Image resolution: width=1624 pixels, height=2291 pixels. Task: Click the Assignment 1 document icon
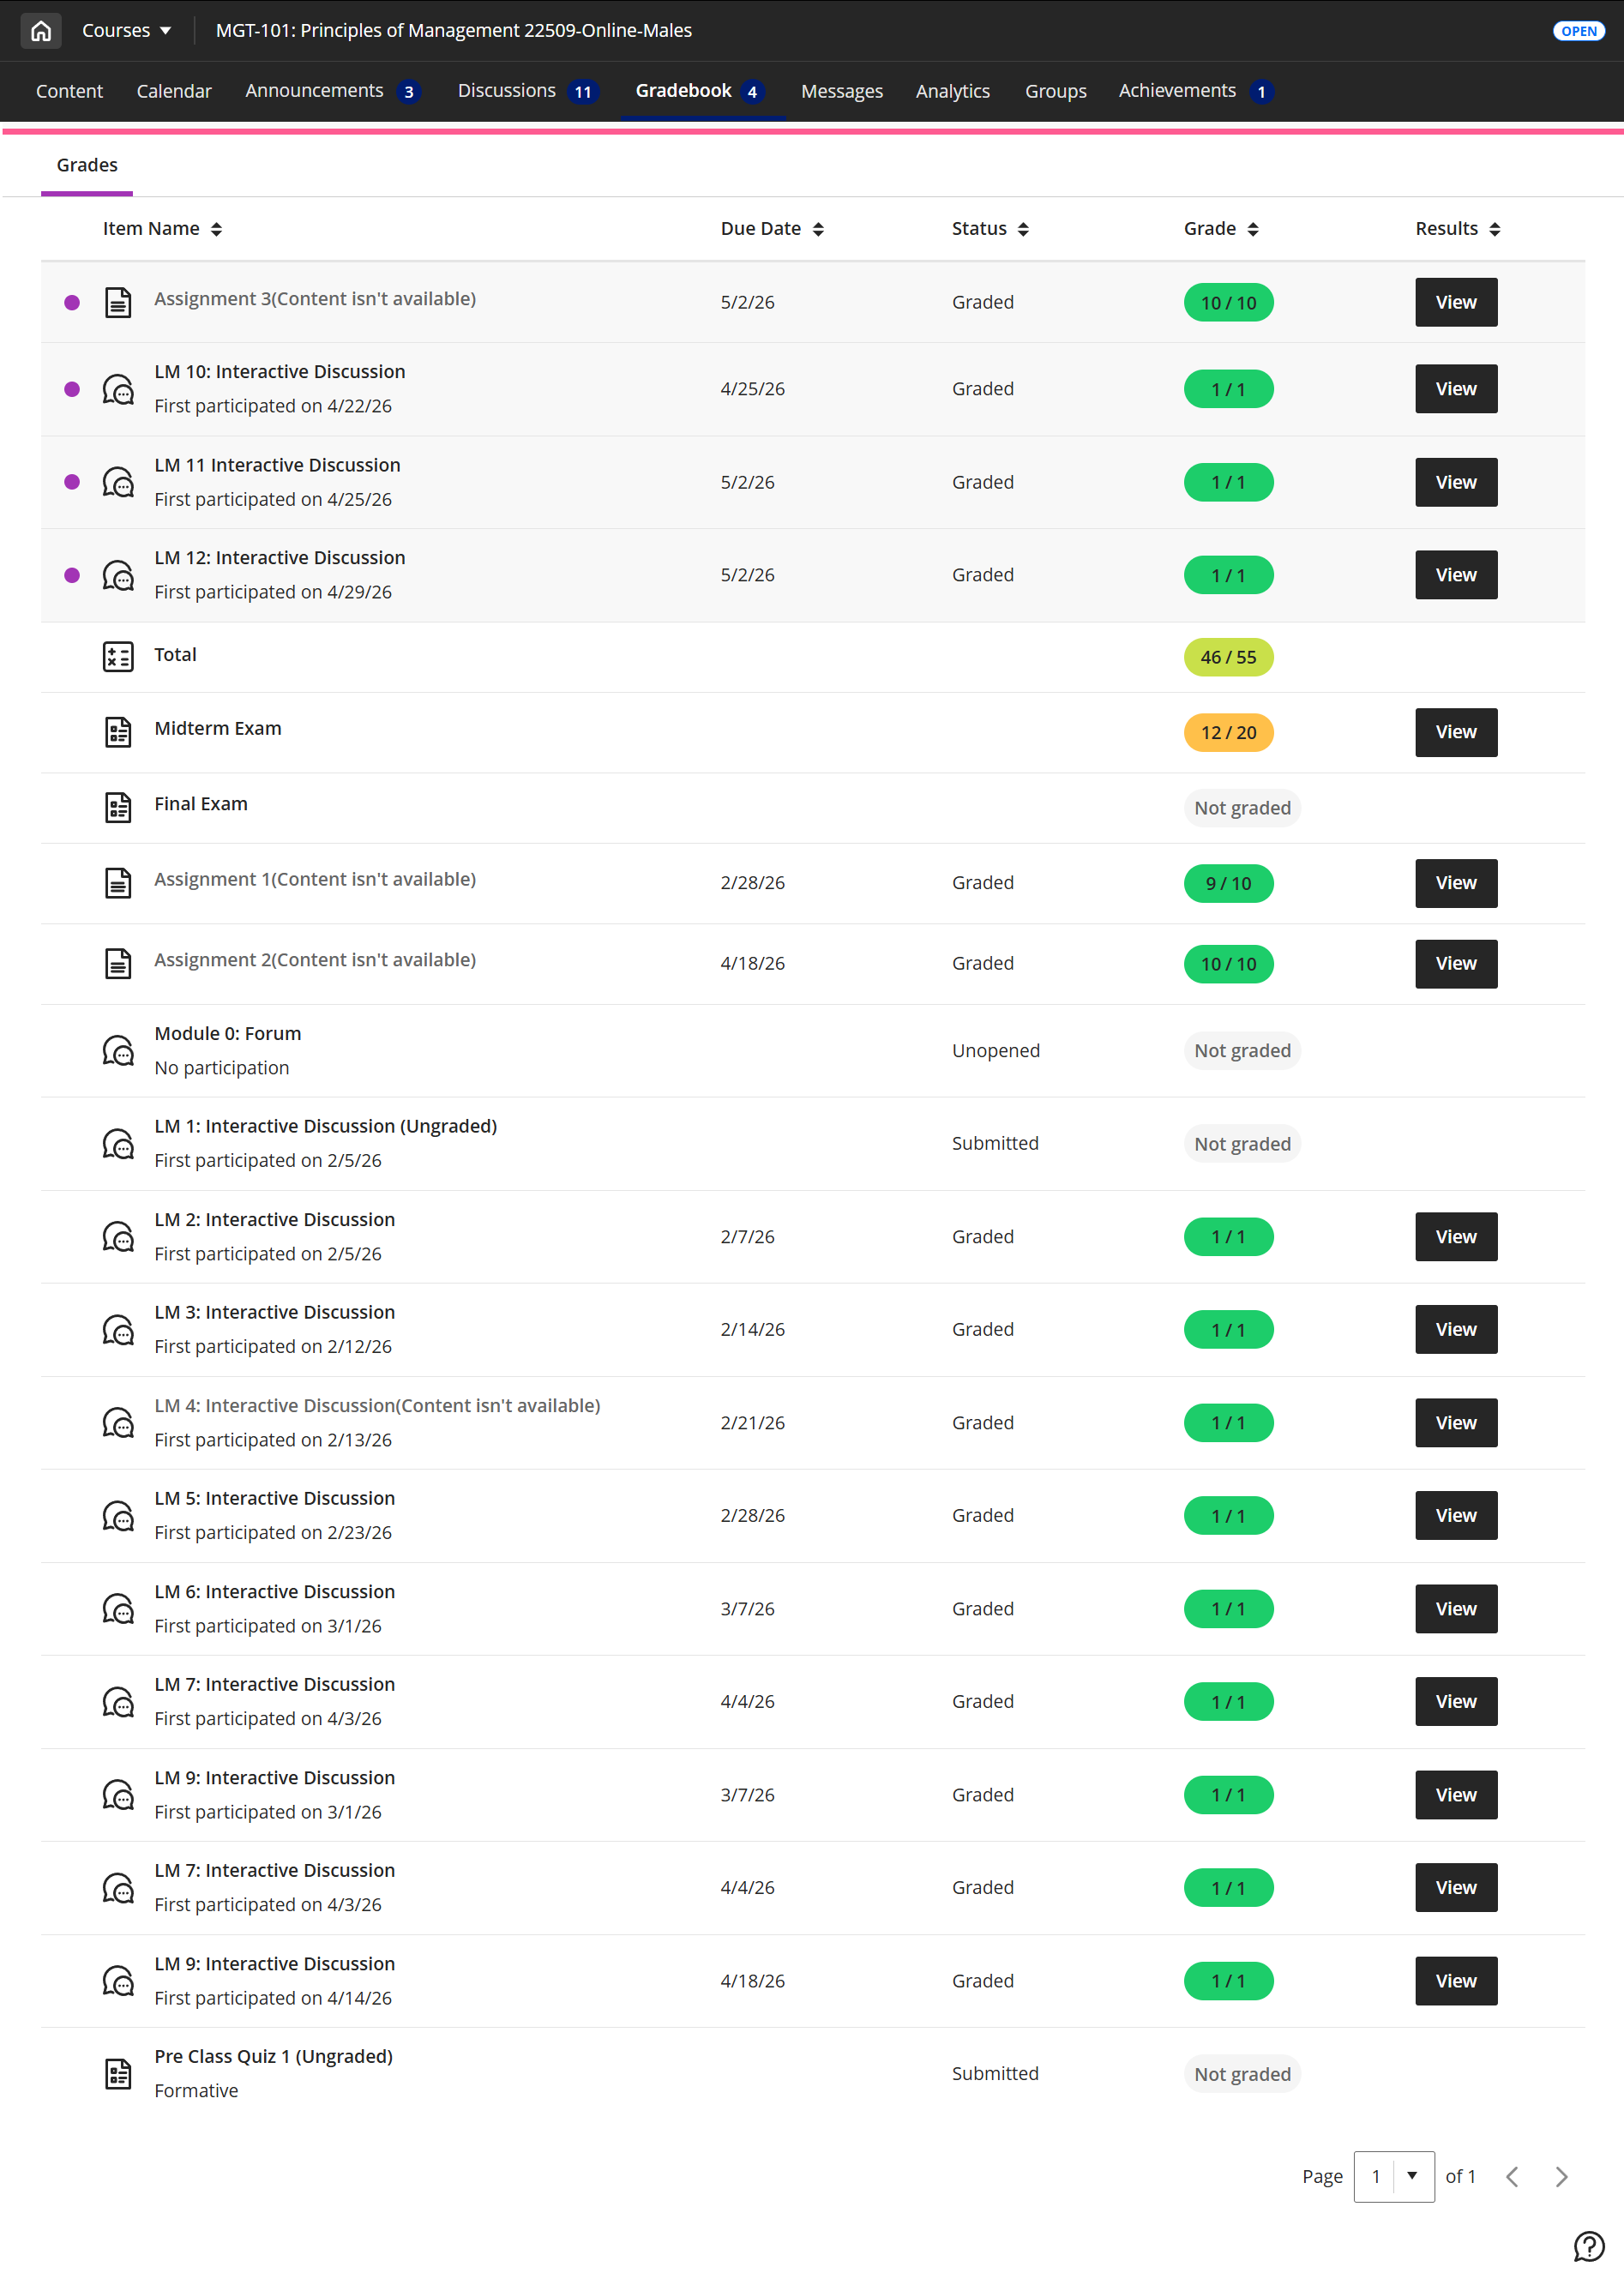click(118, 883)
